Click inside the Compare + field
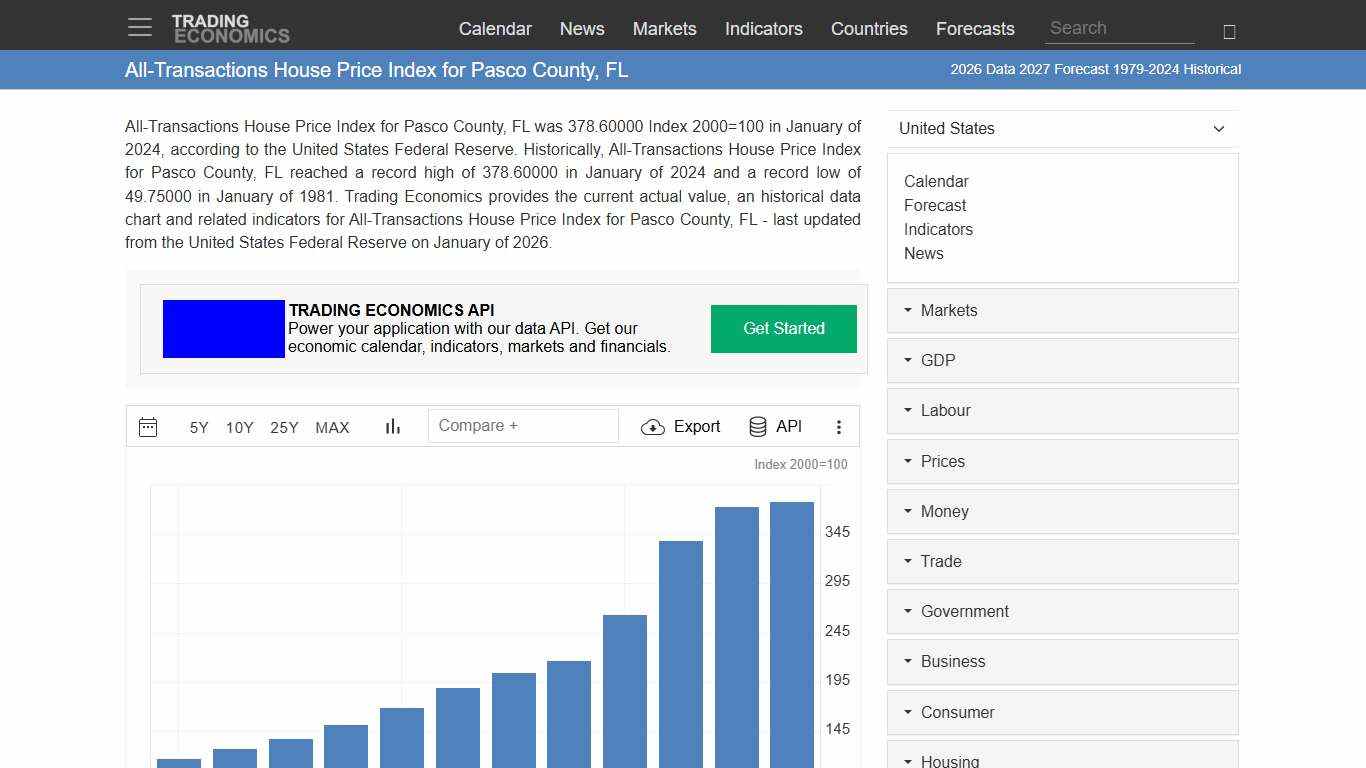The image size is (1366, 768). tap(522, 425)
